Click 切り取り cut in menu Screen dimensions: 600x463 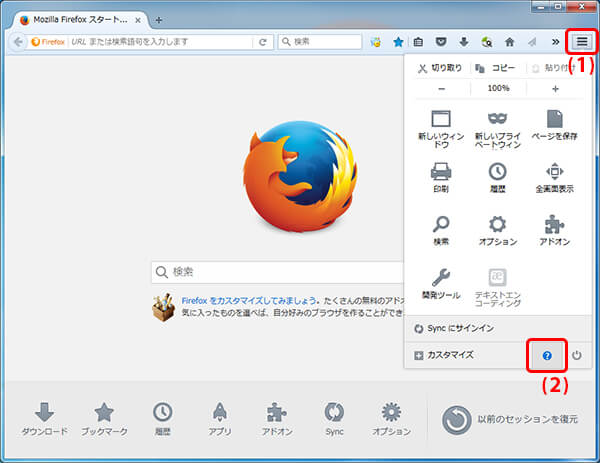pos(440,68)
